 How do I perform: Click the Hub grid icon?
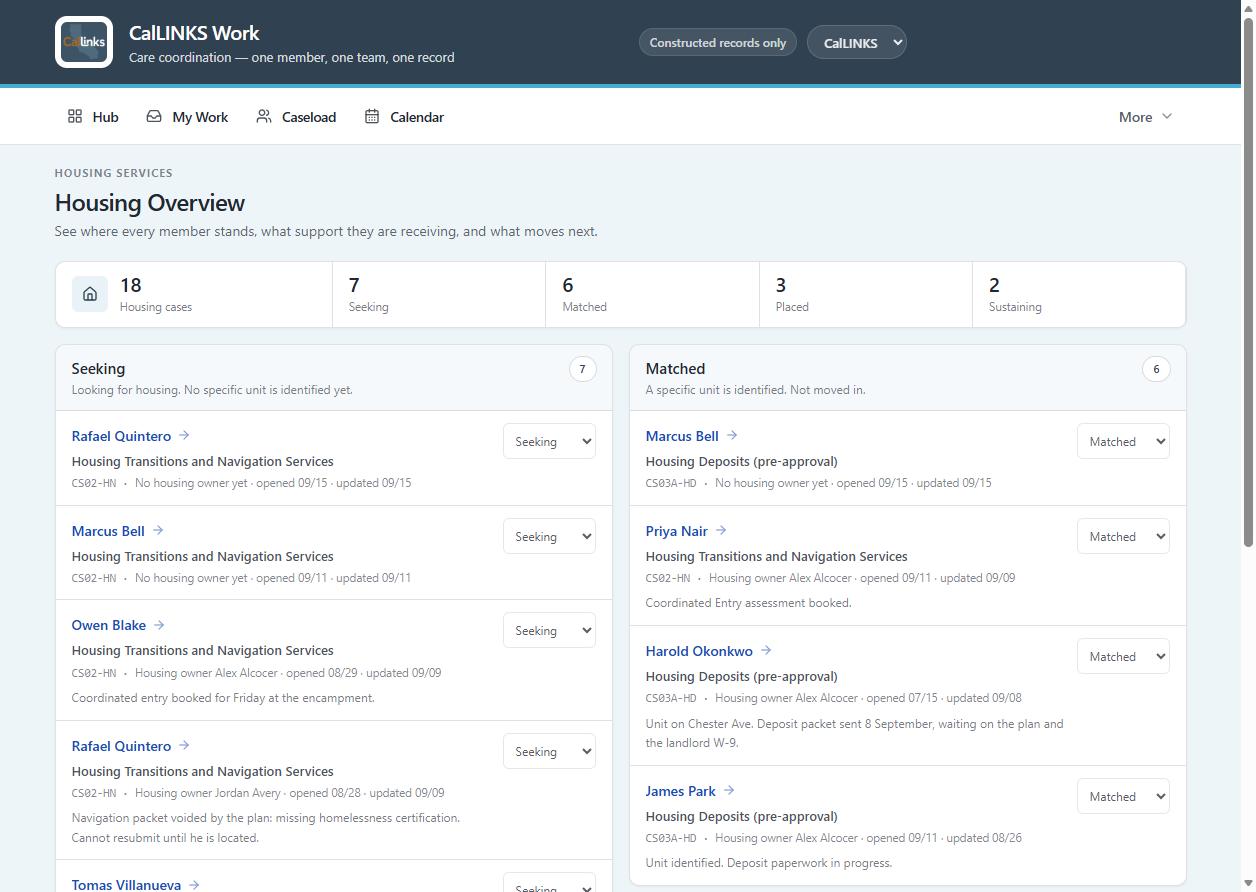[75, 117]
